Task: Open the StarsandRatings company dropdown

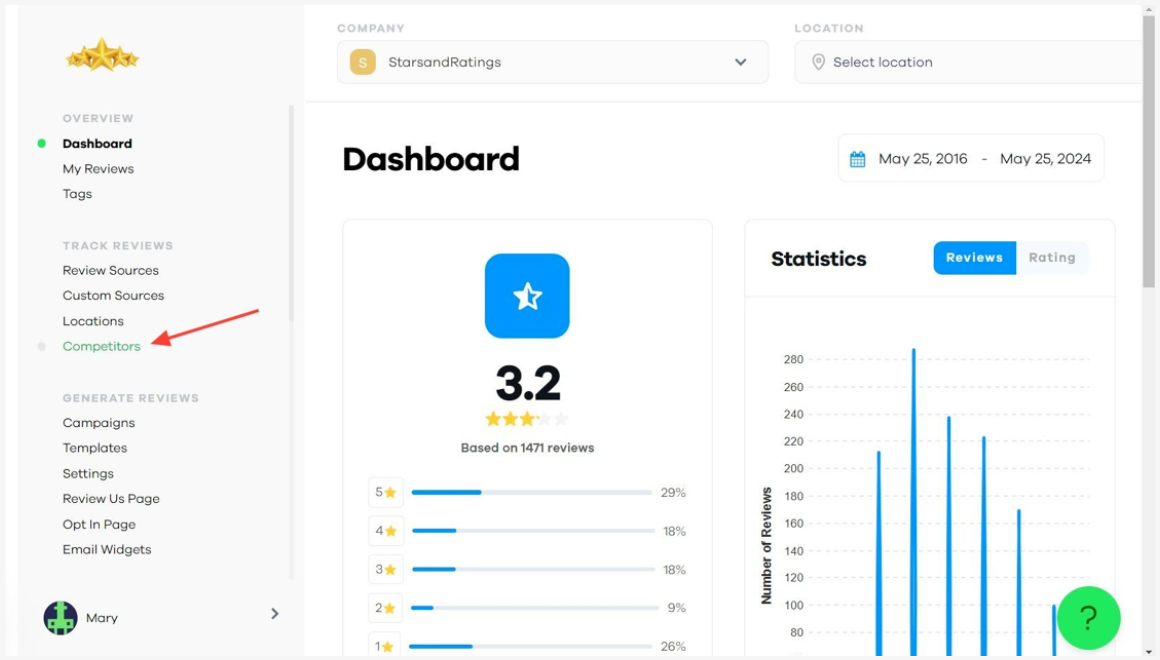Action: point(553,62)
